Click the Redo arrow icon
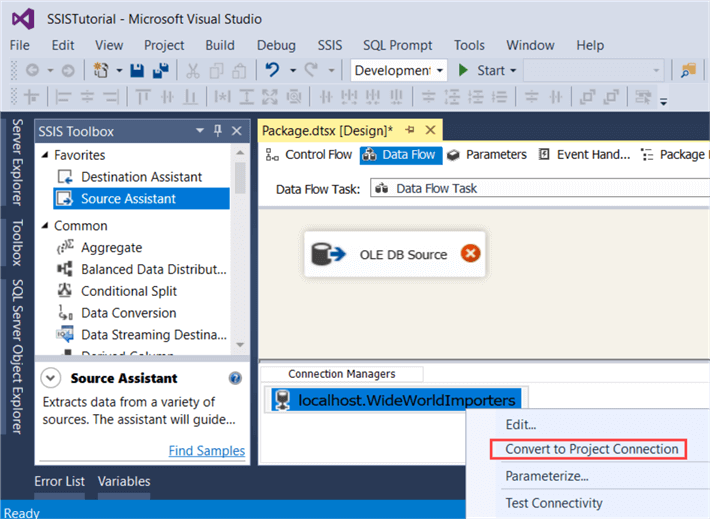 pyautogui.click(x=312, y=70)
